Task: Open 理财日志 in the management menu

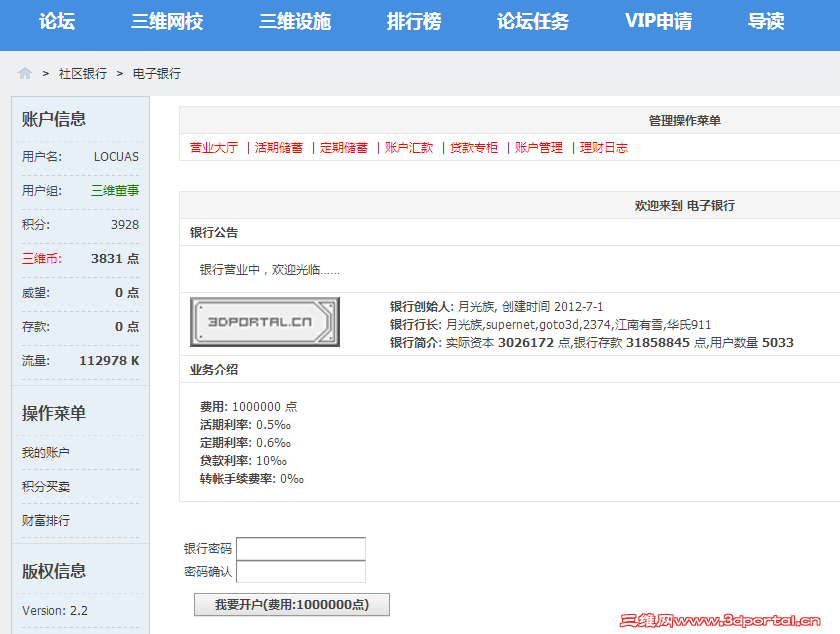Action: (x=603, y=147)
